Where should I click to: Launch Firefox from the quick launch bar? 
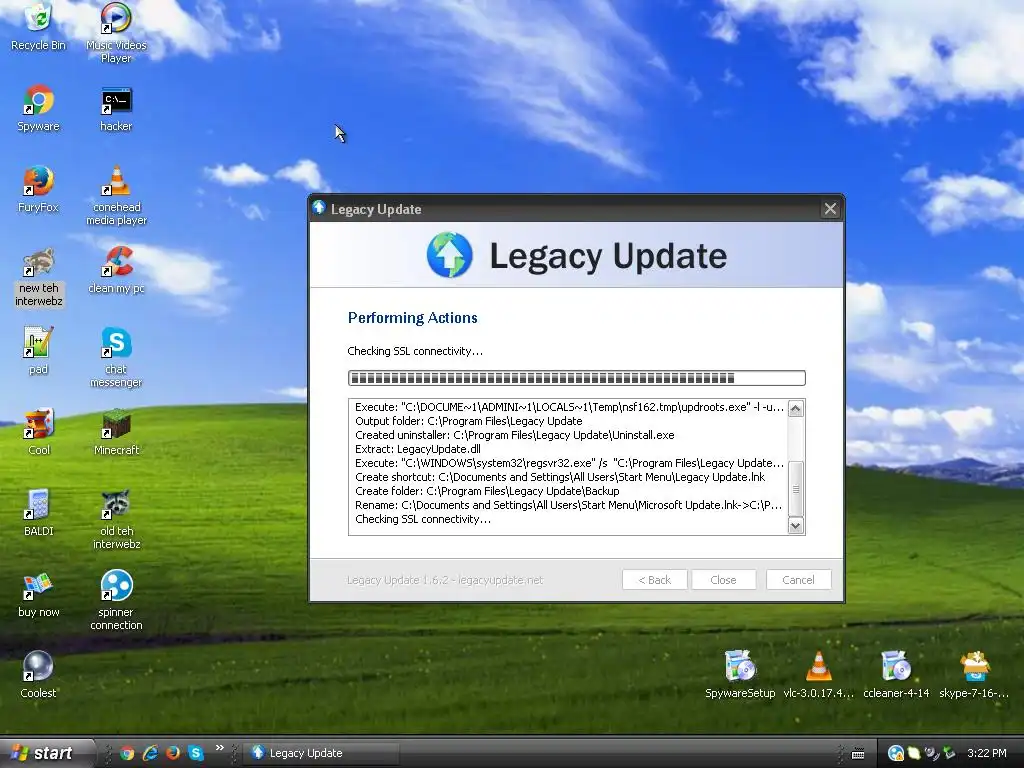point(173,753)
